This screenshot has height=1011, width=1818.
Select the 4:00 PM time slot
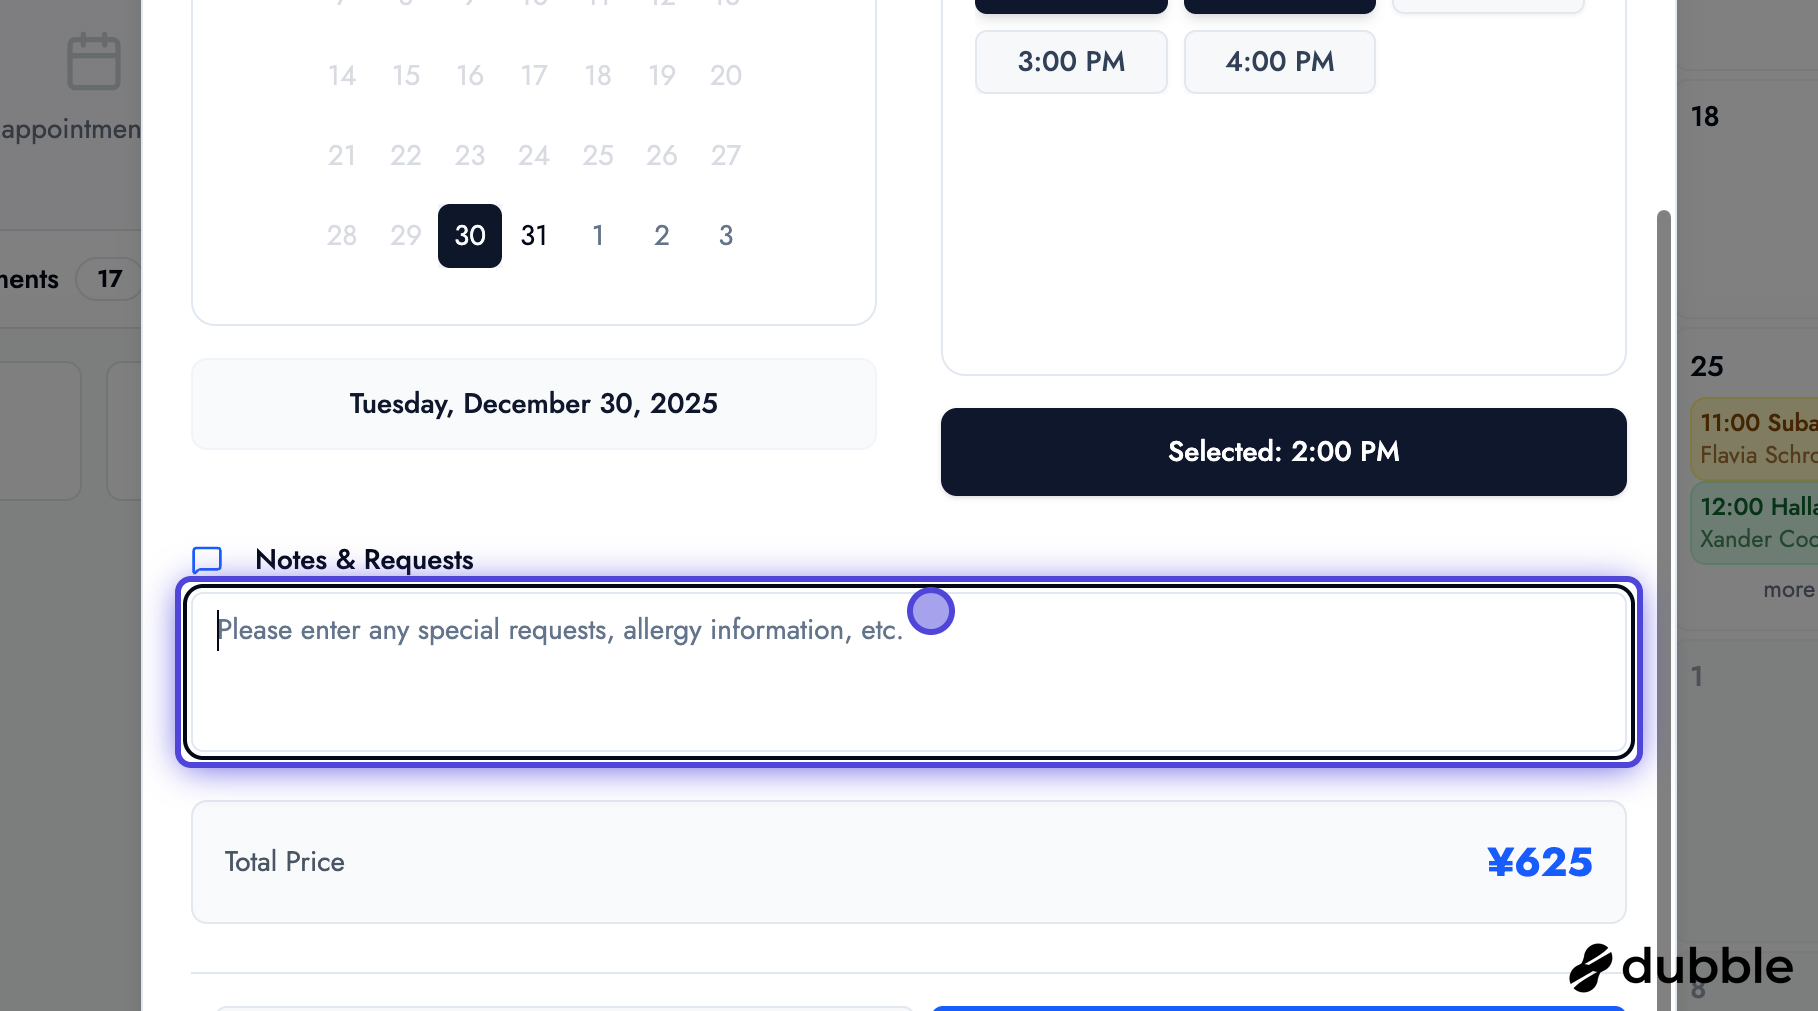click(x=1279, y=62)
